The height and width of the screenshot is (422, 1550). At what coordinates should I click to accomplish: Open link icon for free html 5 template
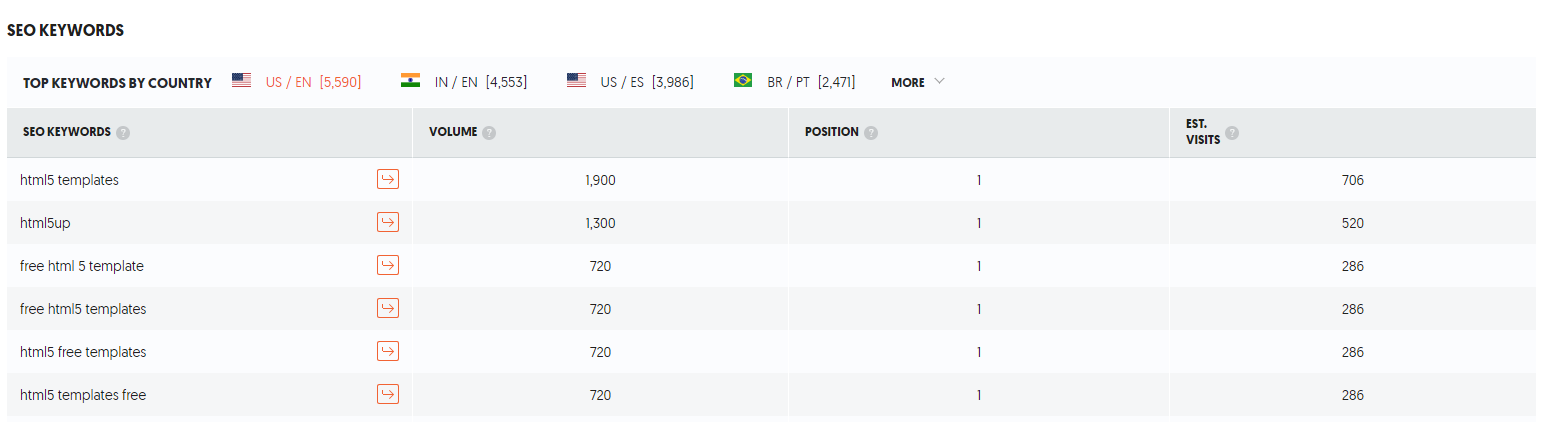[388, 266]
